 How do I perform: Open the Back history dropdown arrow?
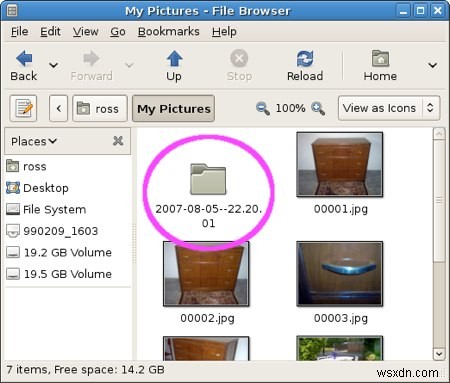point(53,65)
